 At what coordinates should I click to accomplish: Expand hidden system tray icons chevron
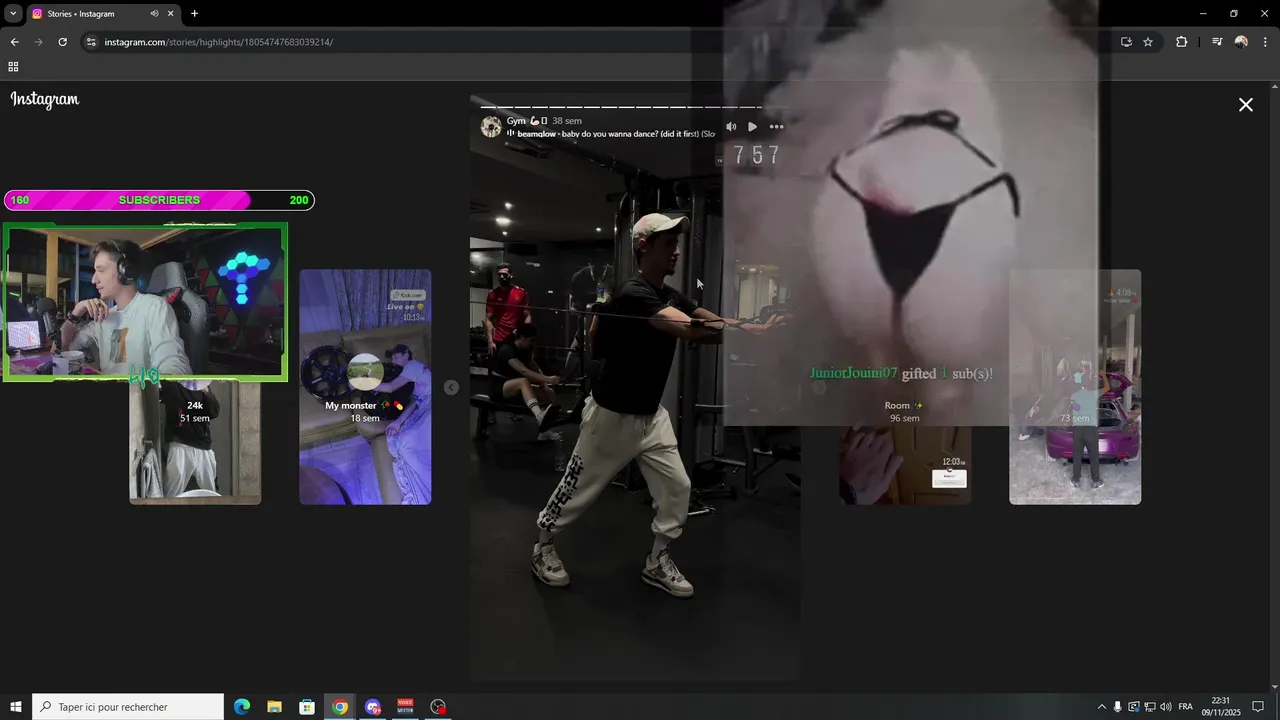point(1101,707)
